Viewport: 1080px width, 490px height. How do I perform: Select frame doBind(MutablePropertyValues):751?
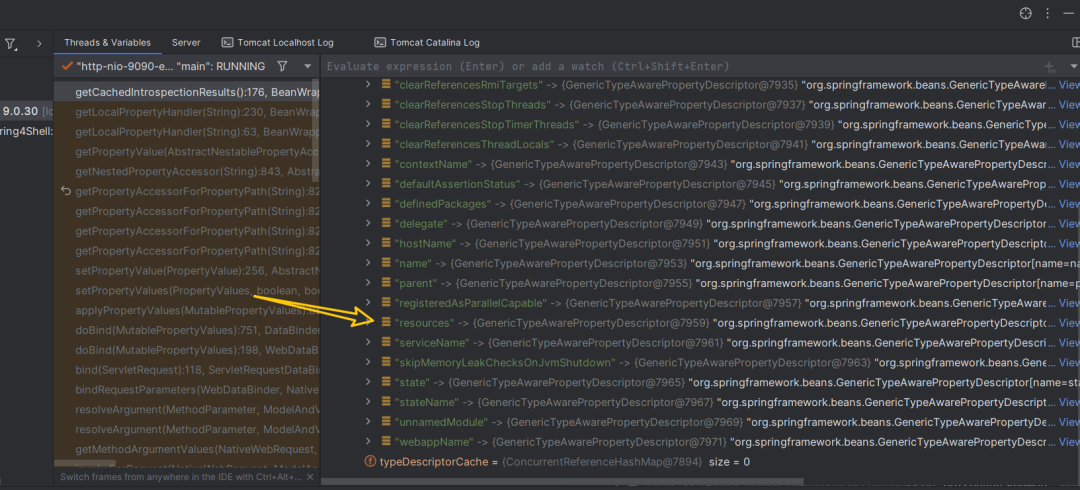click(187, 330)
